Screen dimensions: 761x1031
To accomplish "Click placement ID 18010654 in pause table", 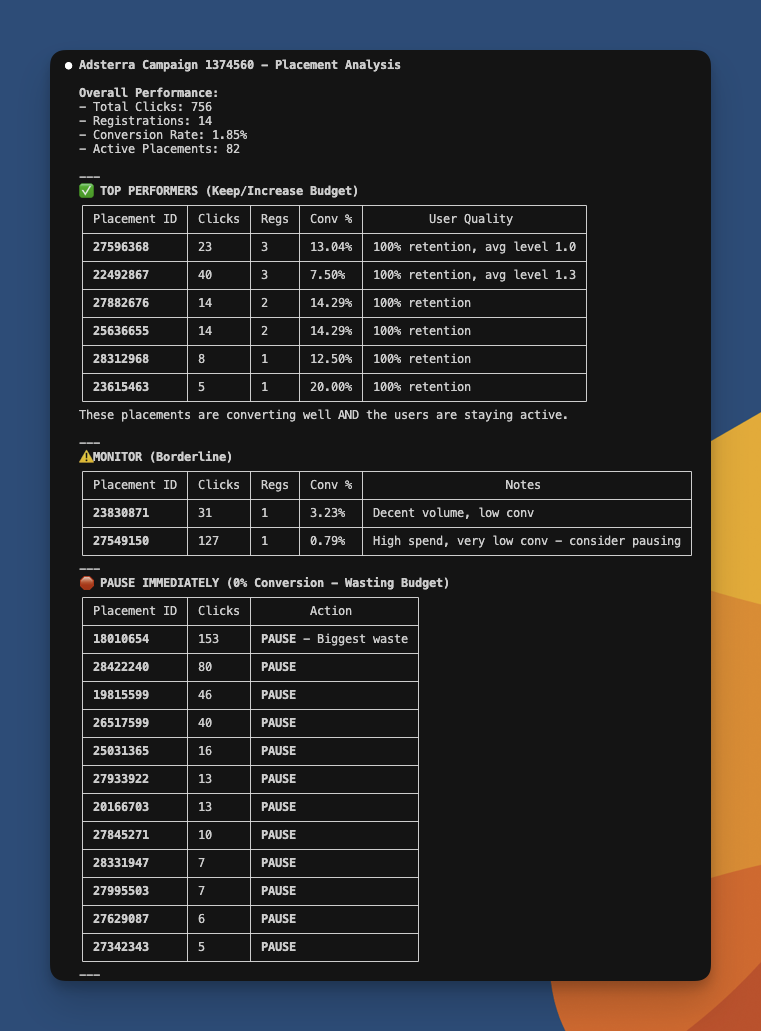I will (x=121, y=638).
